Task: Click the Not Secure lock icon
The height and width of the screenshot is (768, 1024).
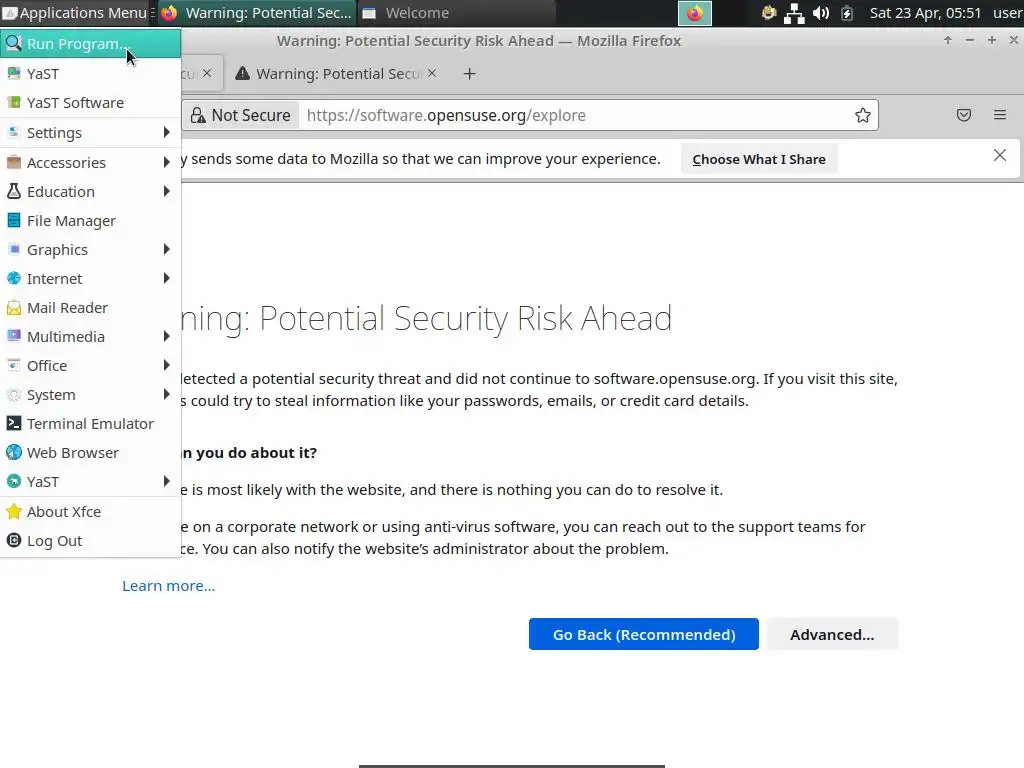Action: pos(197,116)
